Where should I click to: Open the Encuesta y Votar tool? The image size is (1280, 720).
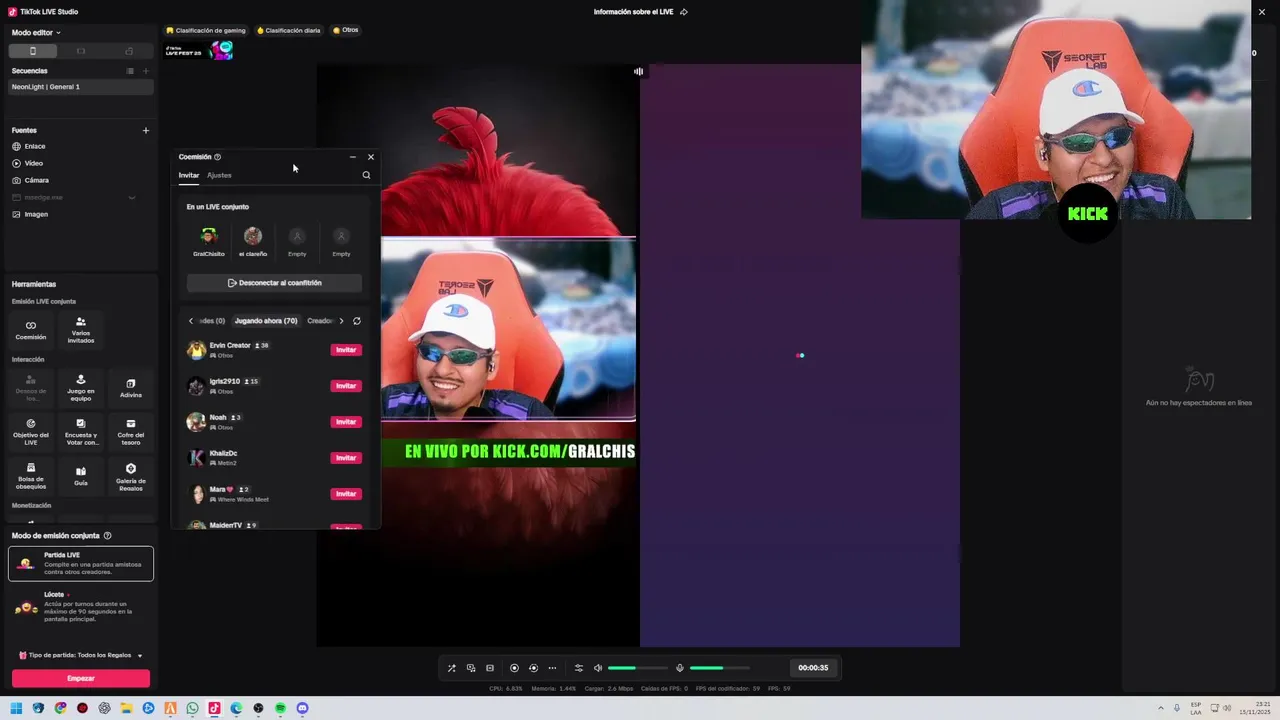[81, 431]
